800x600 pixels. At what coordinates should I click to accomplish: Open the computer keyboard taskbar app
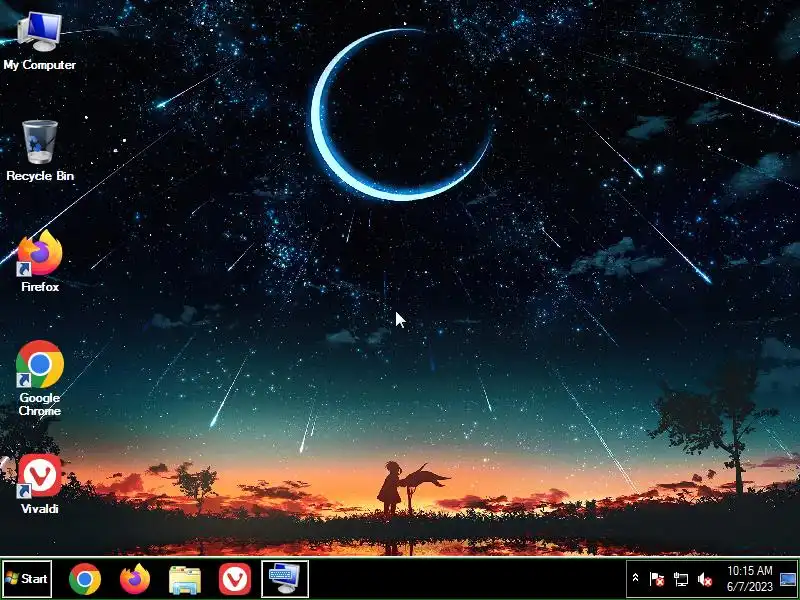pos(285,579)
